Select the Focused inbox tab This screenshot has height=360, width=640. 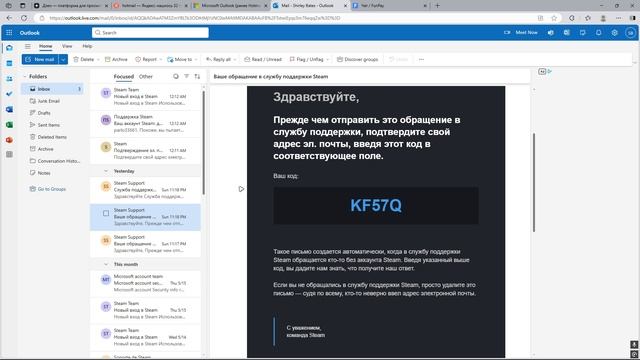click(x=124, y=76)
